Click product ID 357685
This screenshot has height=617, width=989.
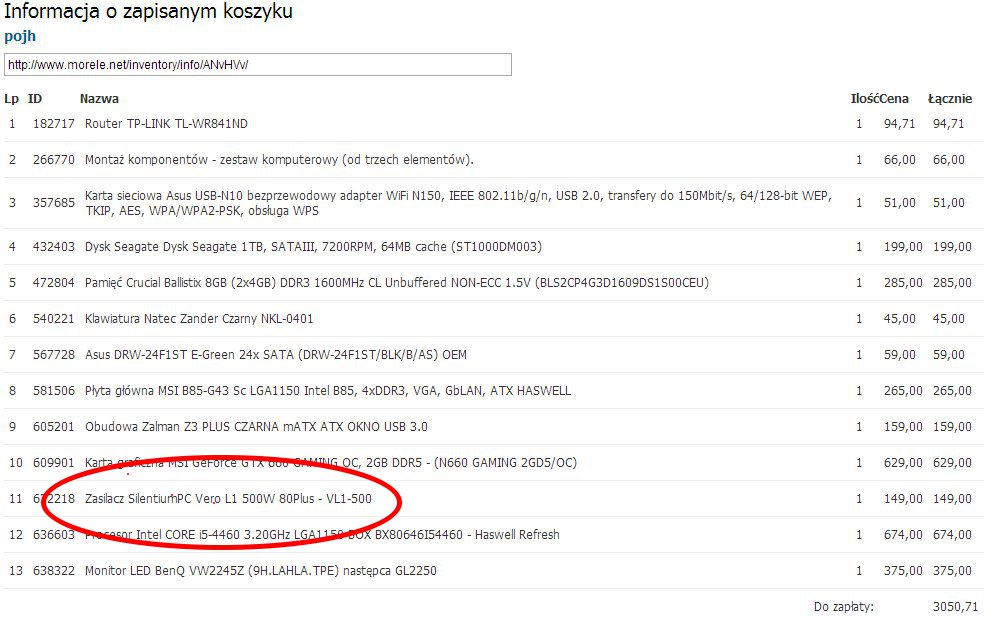coord(54,203)
